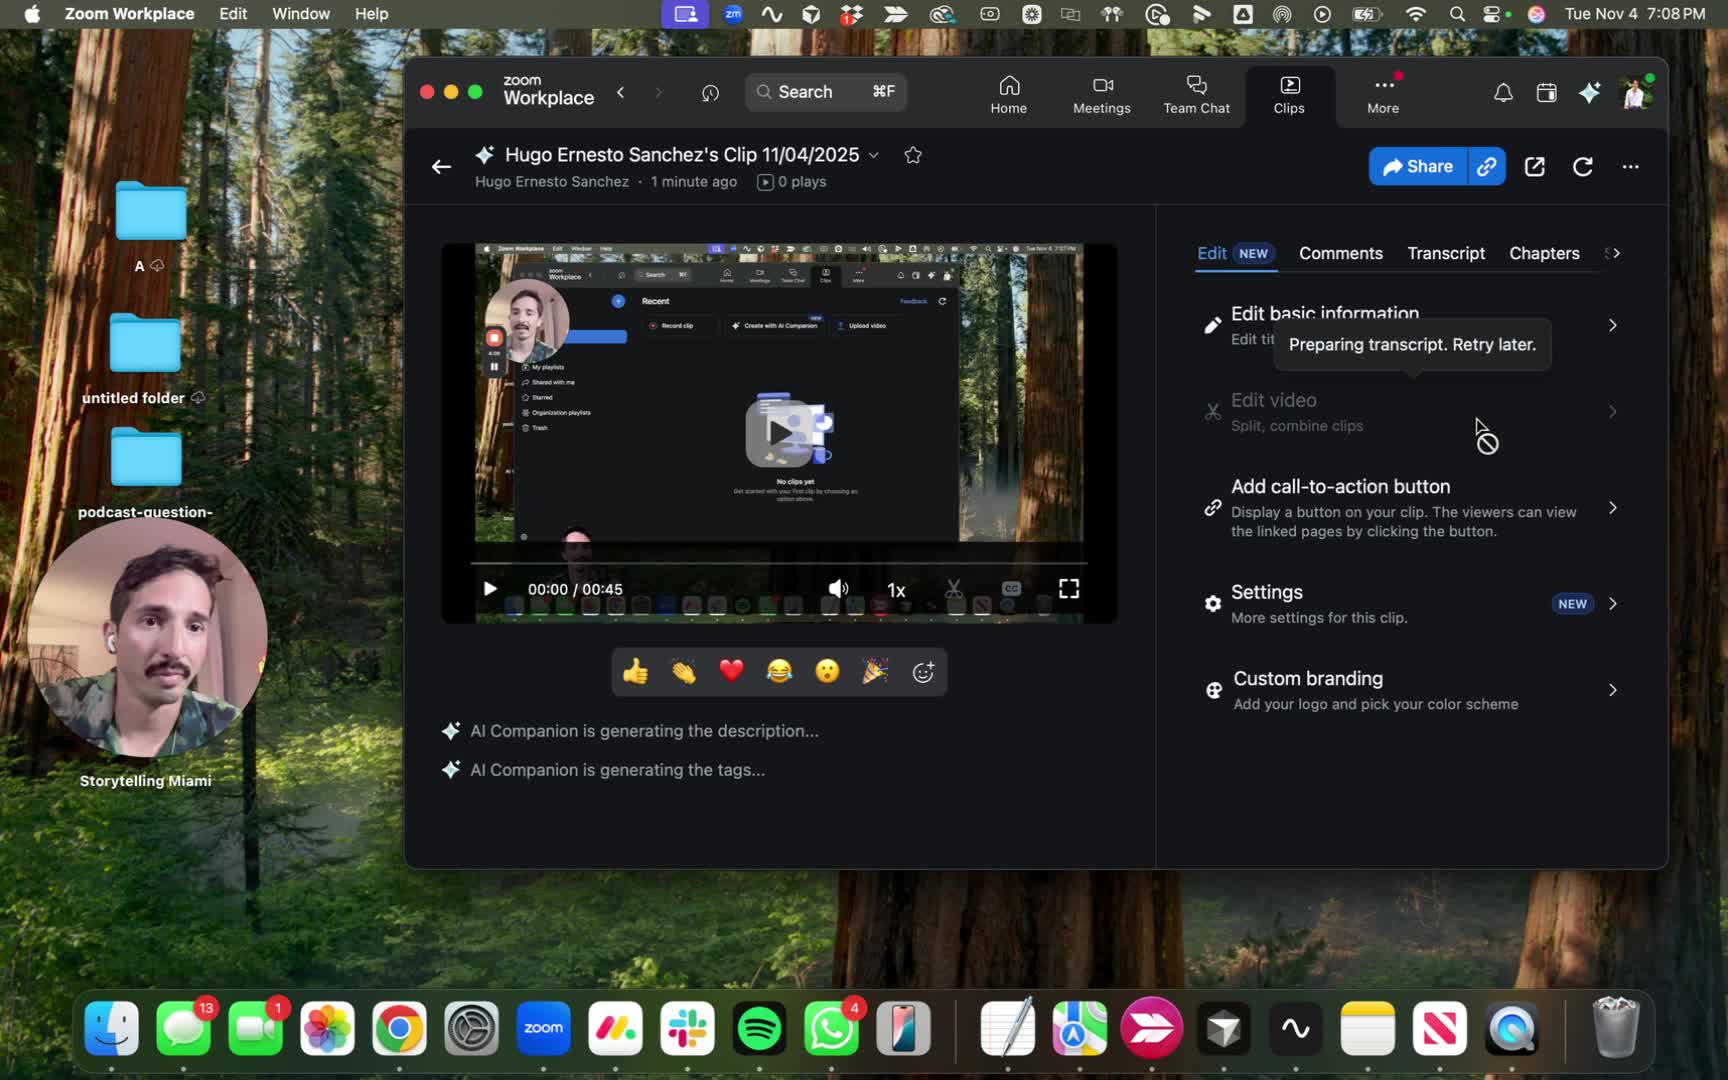Expand Add call-to-action button chevron
The width and height of the screenshot is (1728, 1080).
click(1612, 508)
